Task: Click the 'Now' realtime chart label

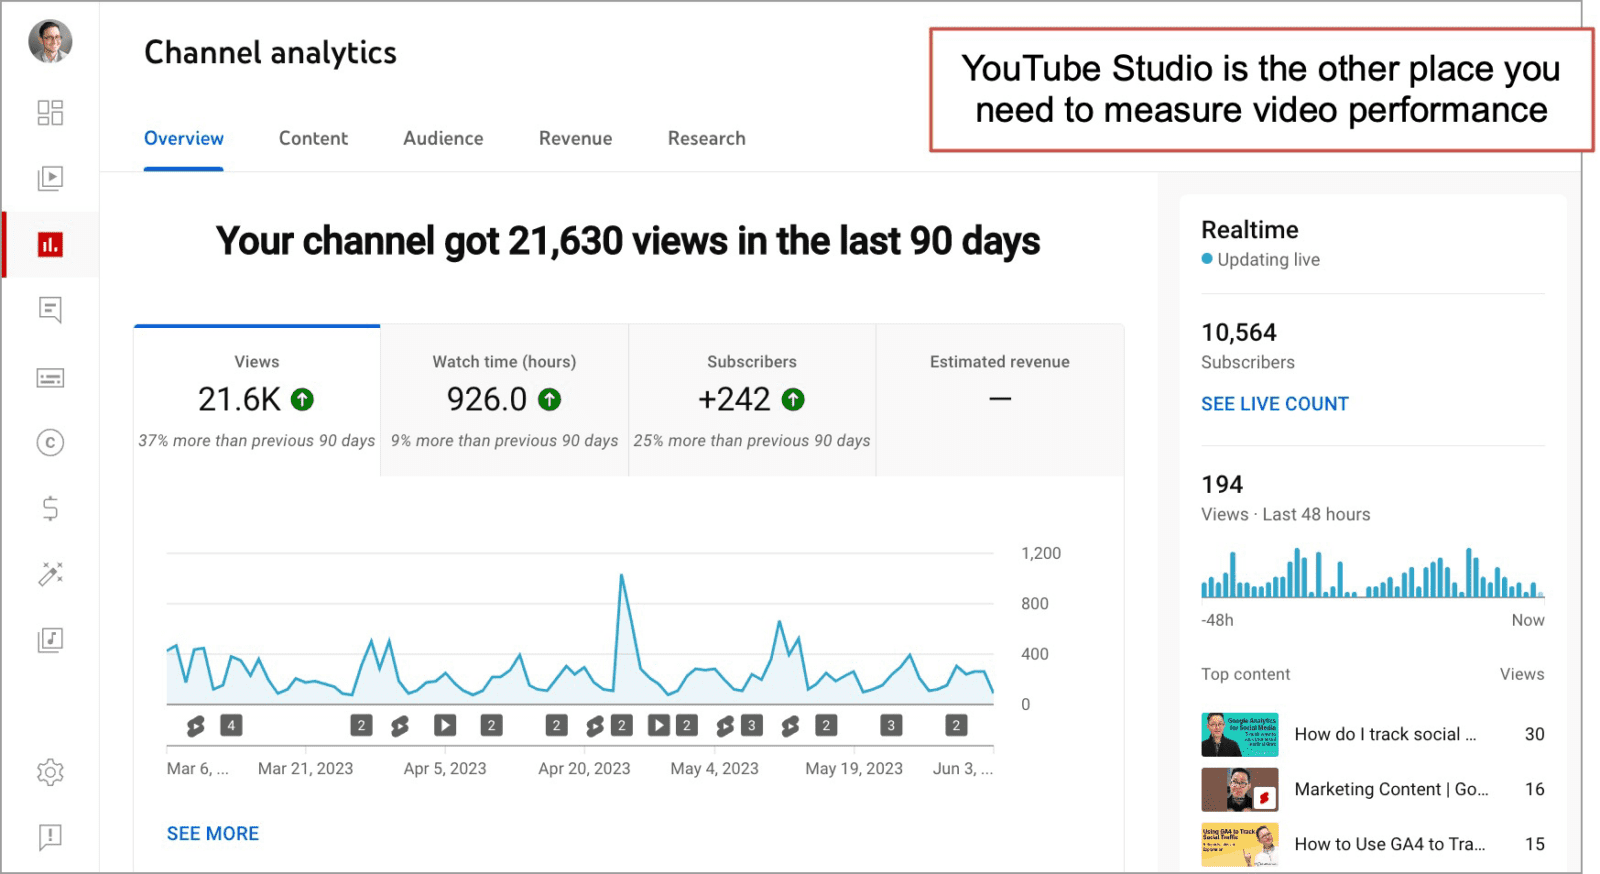Action: click(1528, 620)
